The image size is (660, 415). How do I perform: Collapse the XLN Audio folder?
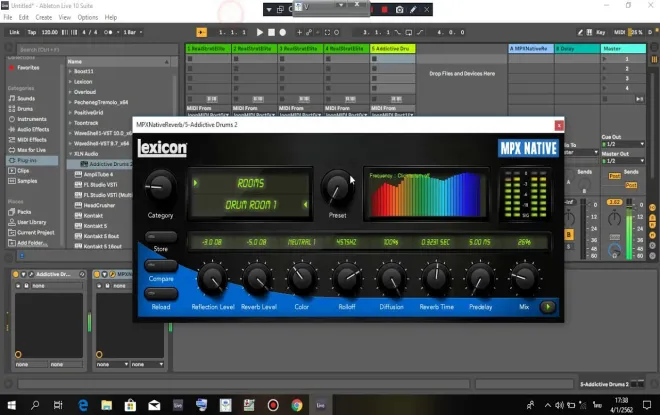pos(70,154)
